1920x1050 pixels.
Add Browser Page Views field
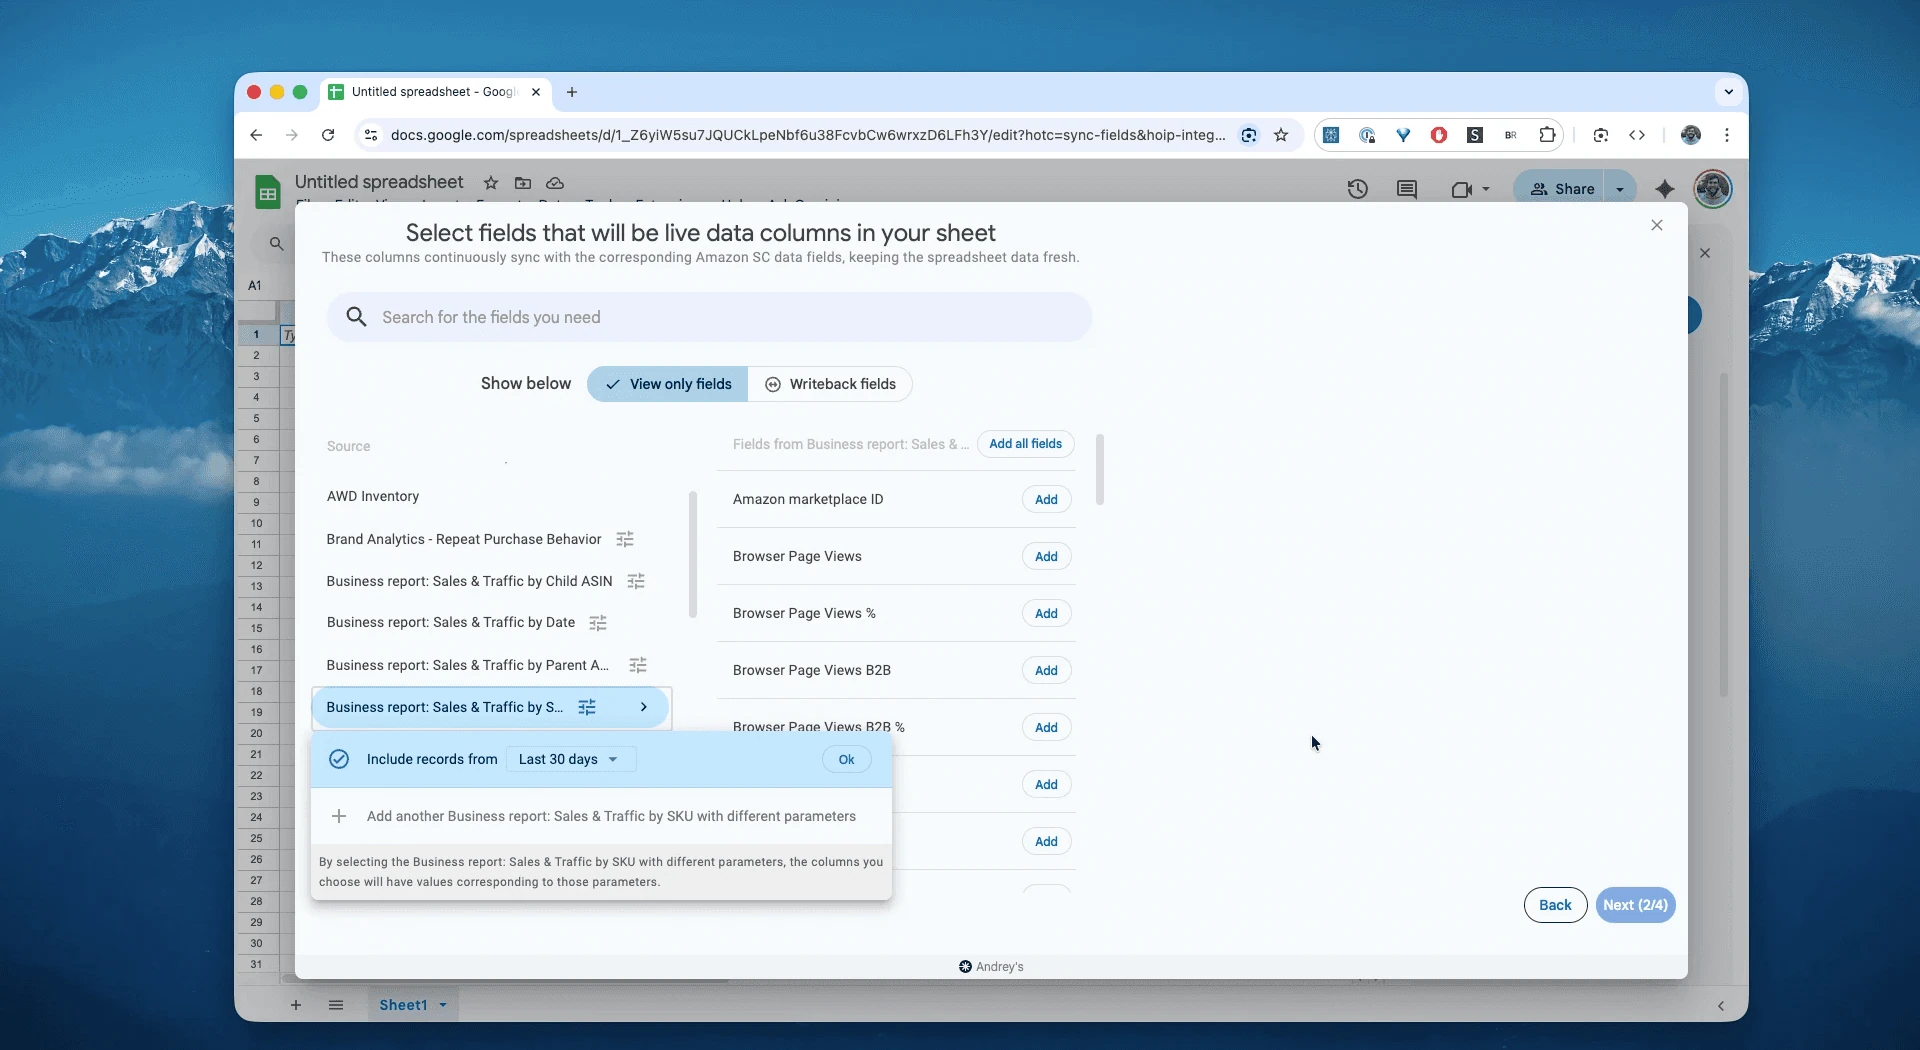pyautogui.click(x=1046, y=557)
